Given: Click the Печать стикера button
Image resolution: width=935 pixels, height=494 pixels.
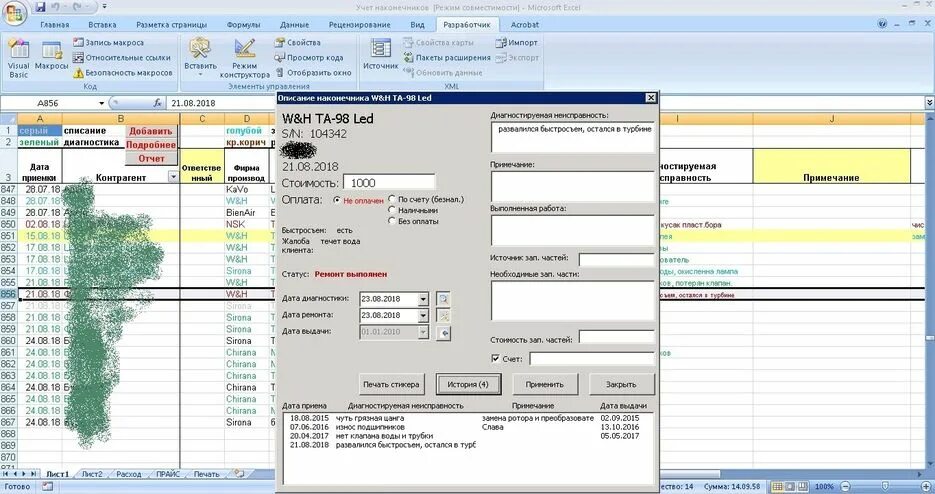Looking at the screenshot, I should [391, 384].
